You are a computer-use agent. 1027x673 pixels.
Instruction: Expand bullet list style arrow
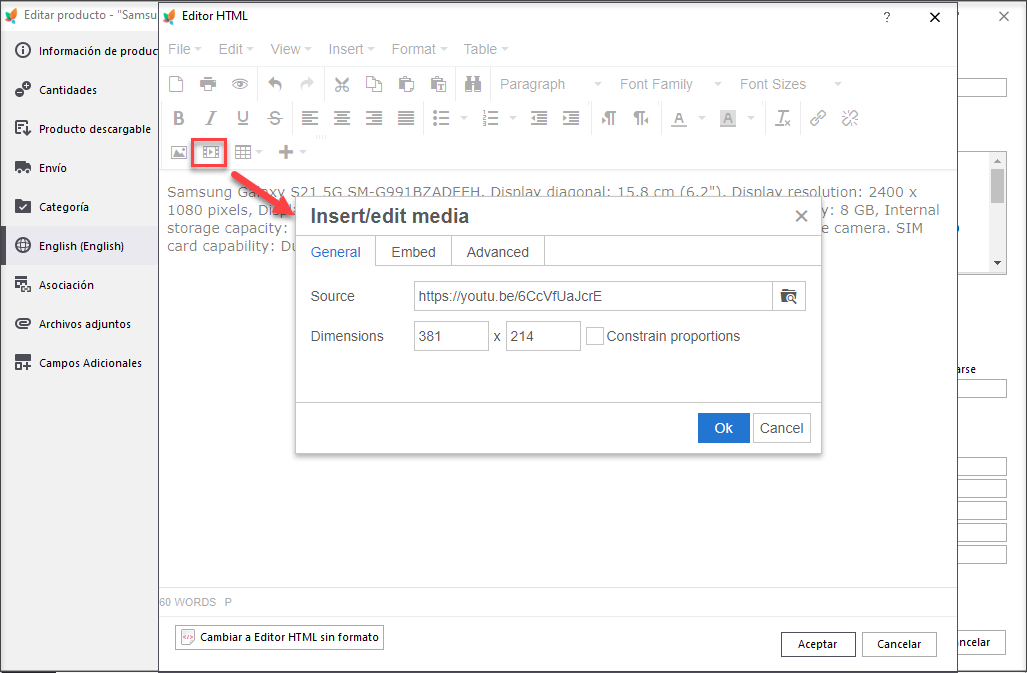click(x=464, y=118)
